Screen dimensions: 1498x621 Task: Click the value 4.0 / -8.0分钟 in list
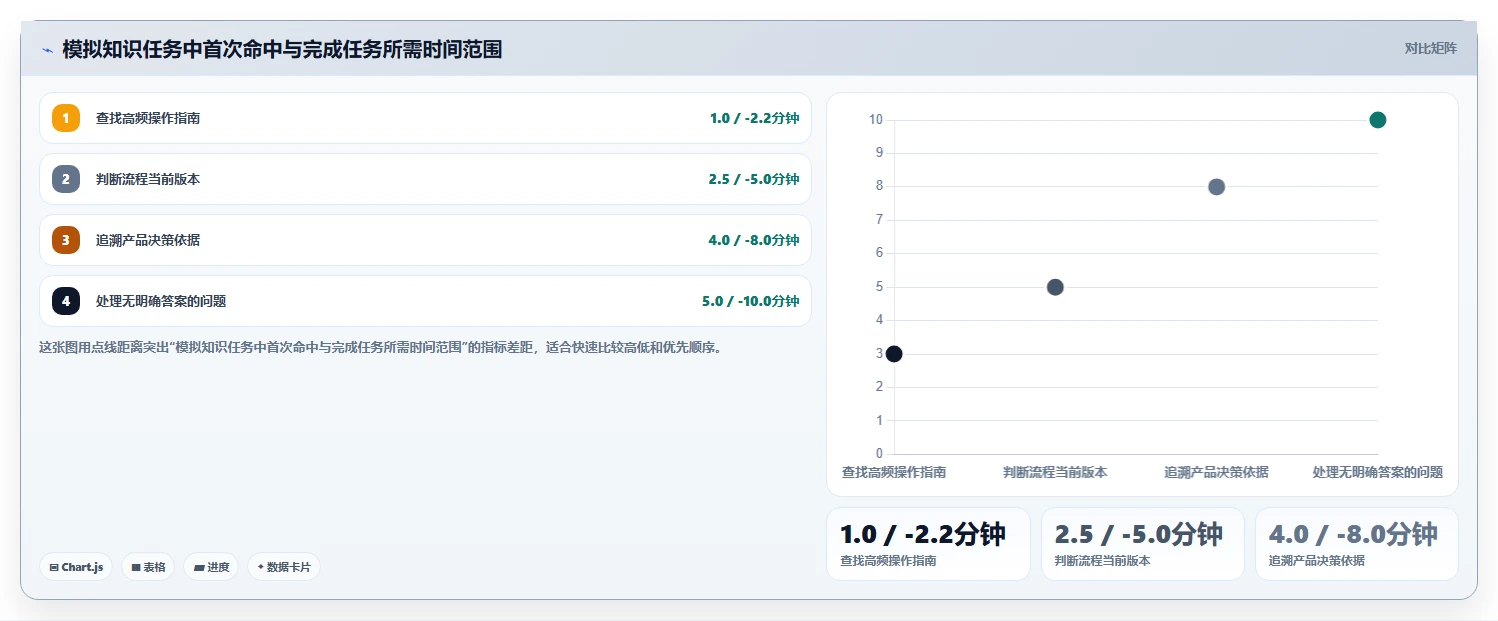pyautogui.click(x=754, y=240)
